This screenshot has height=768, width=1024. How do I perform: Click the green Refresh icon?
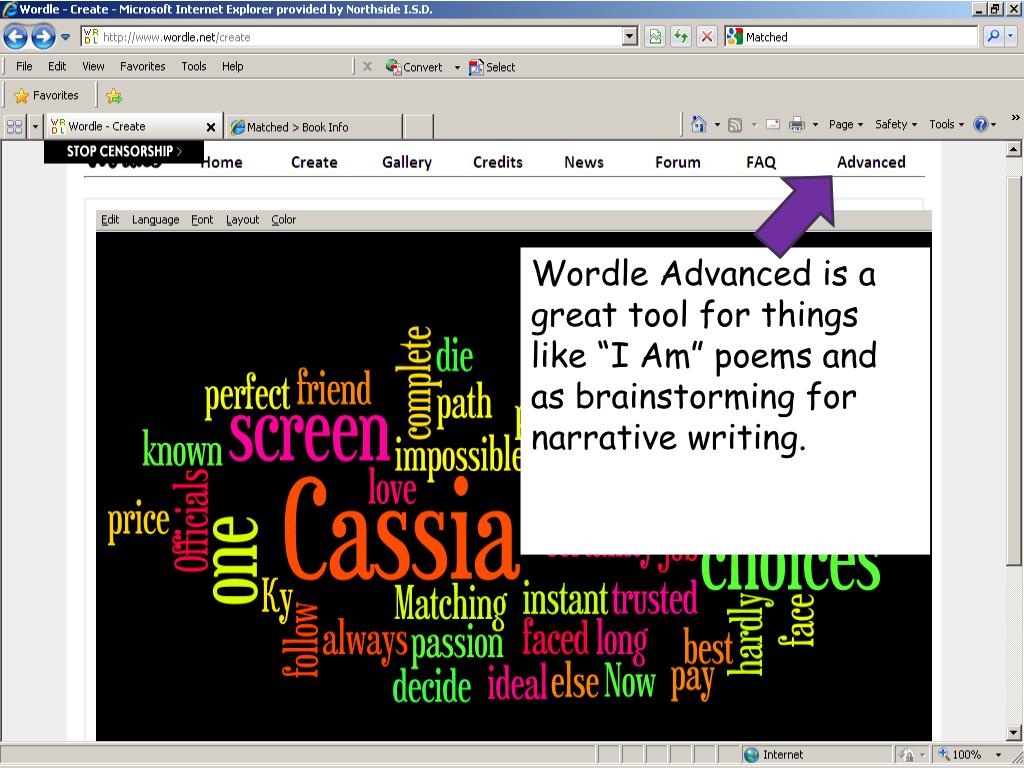680,37
